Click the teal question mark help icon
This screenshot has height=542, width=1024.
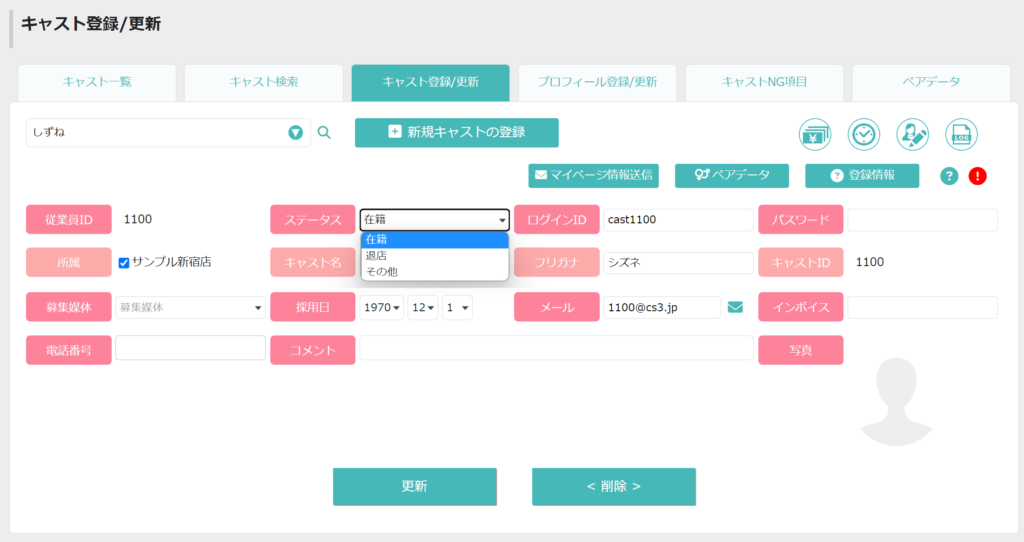(x=949, y=176)
